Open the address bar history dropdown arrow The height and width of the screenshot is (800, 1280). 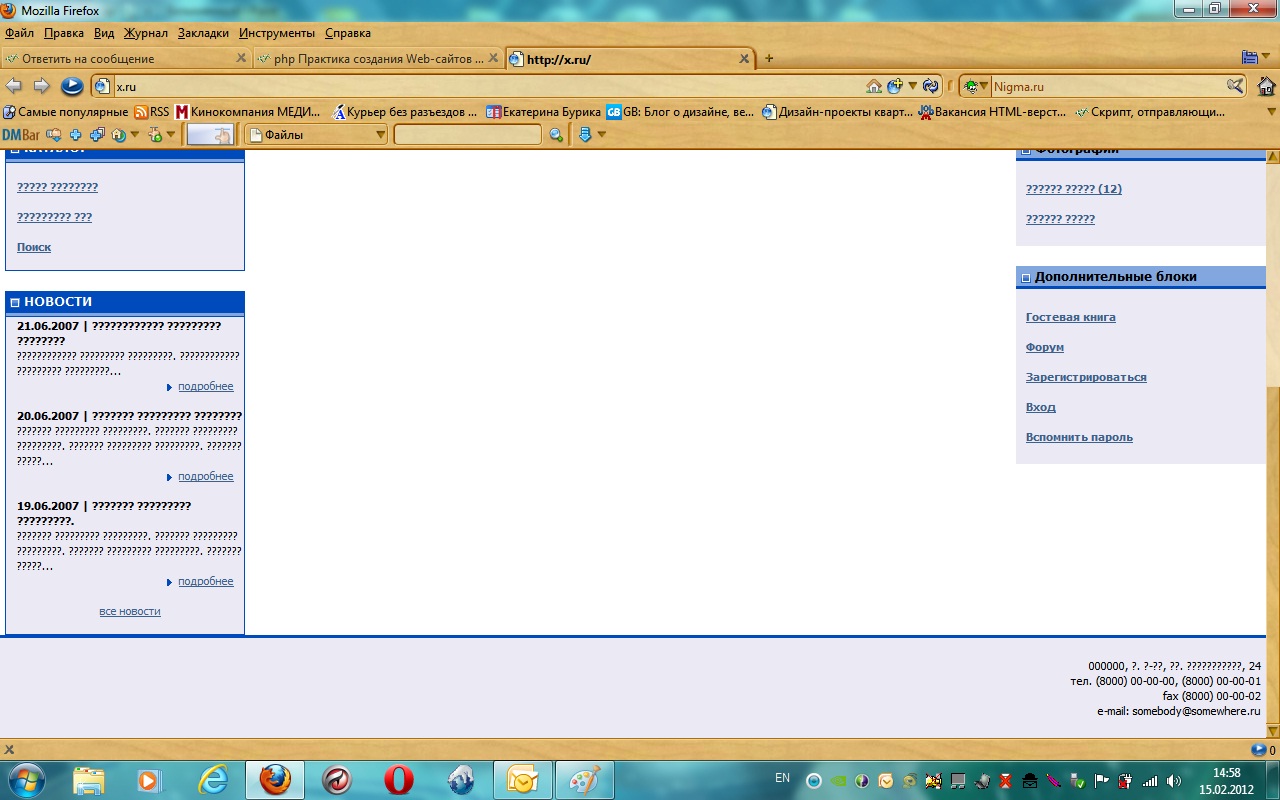(912, 86)
